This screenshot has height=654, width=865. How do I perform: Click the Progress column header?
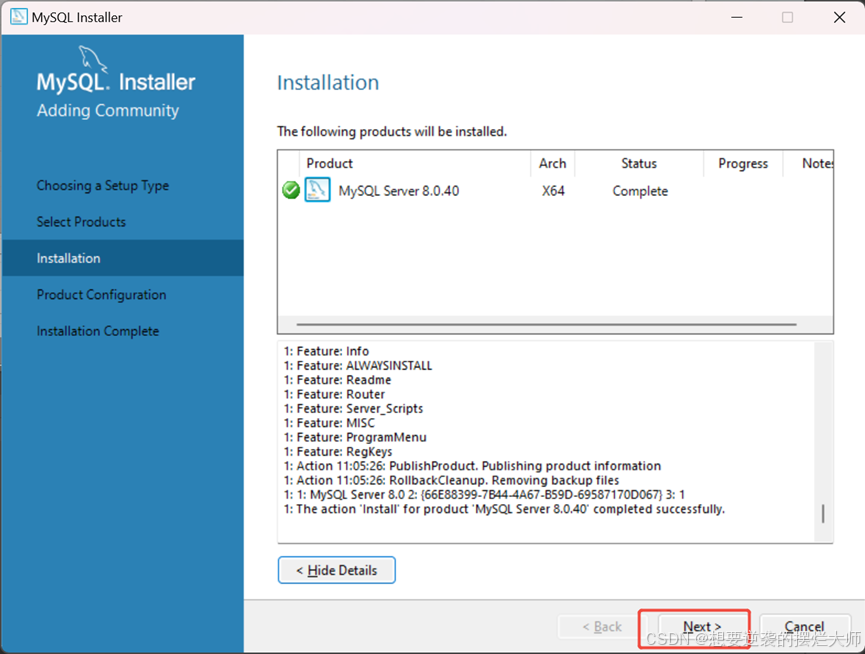(743, 163)
